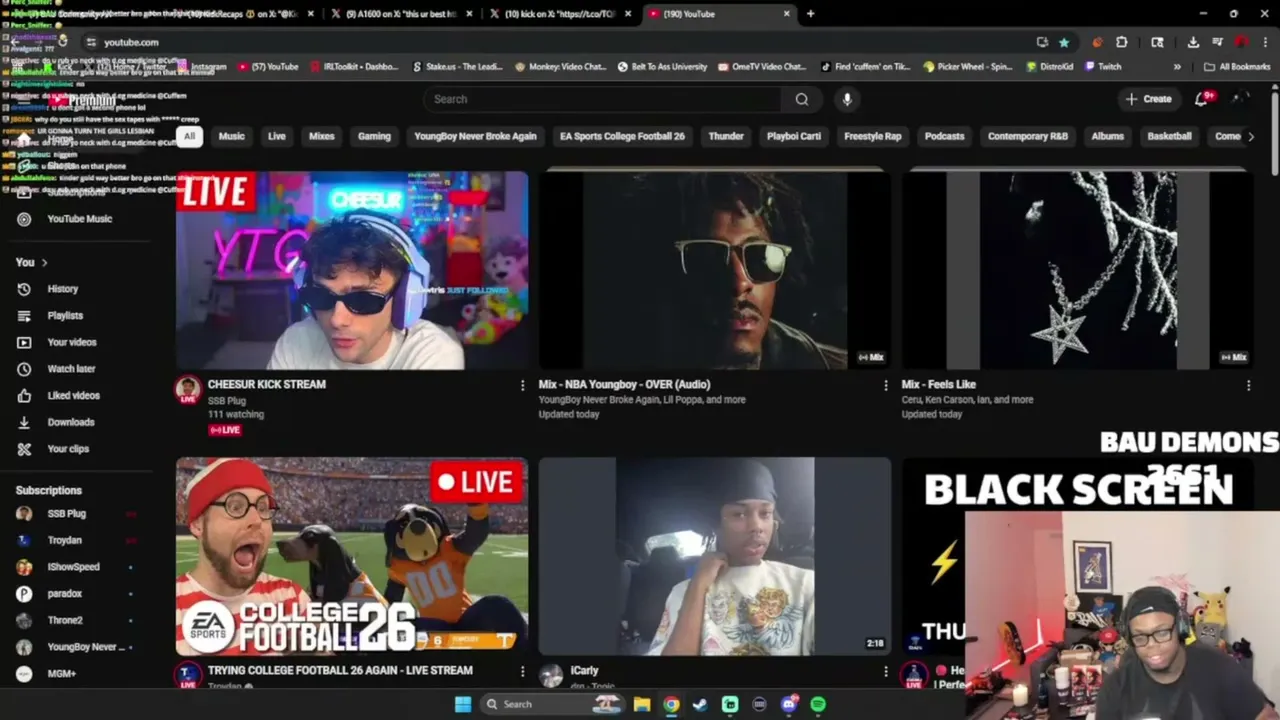This screenshot has width=1280, height=720.
Task: Select the Live filter chip
Action: (277, 136)
